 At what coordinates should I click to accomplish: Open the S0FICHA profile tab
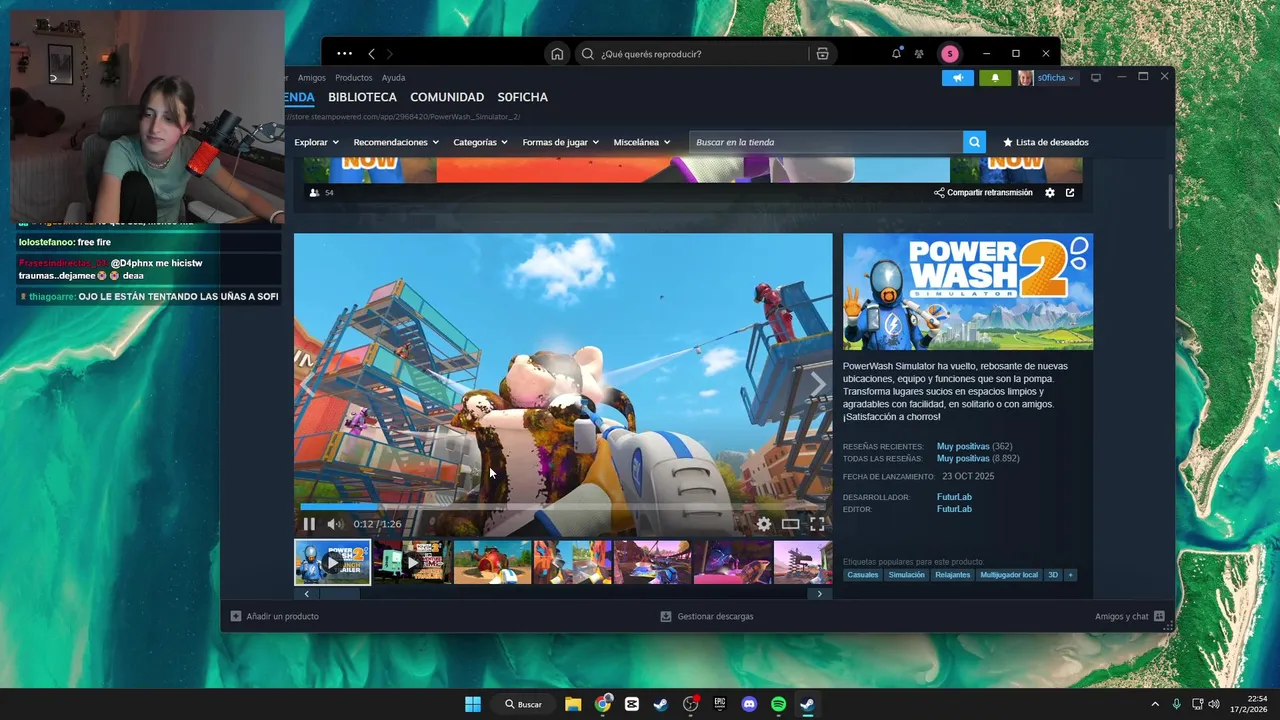pos(522,97)
